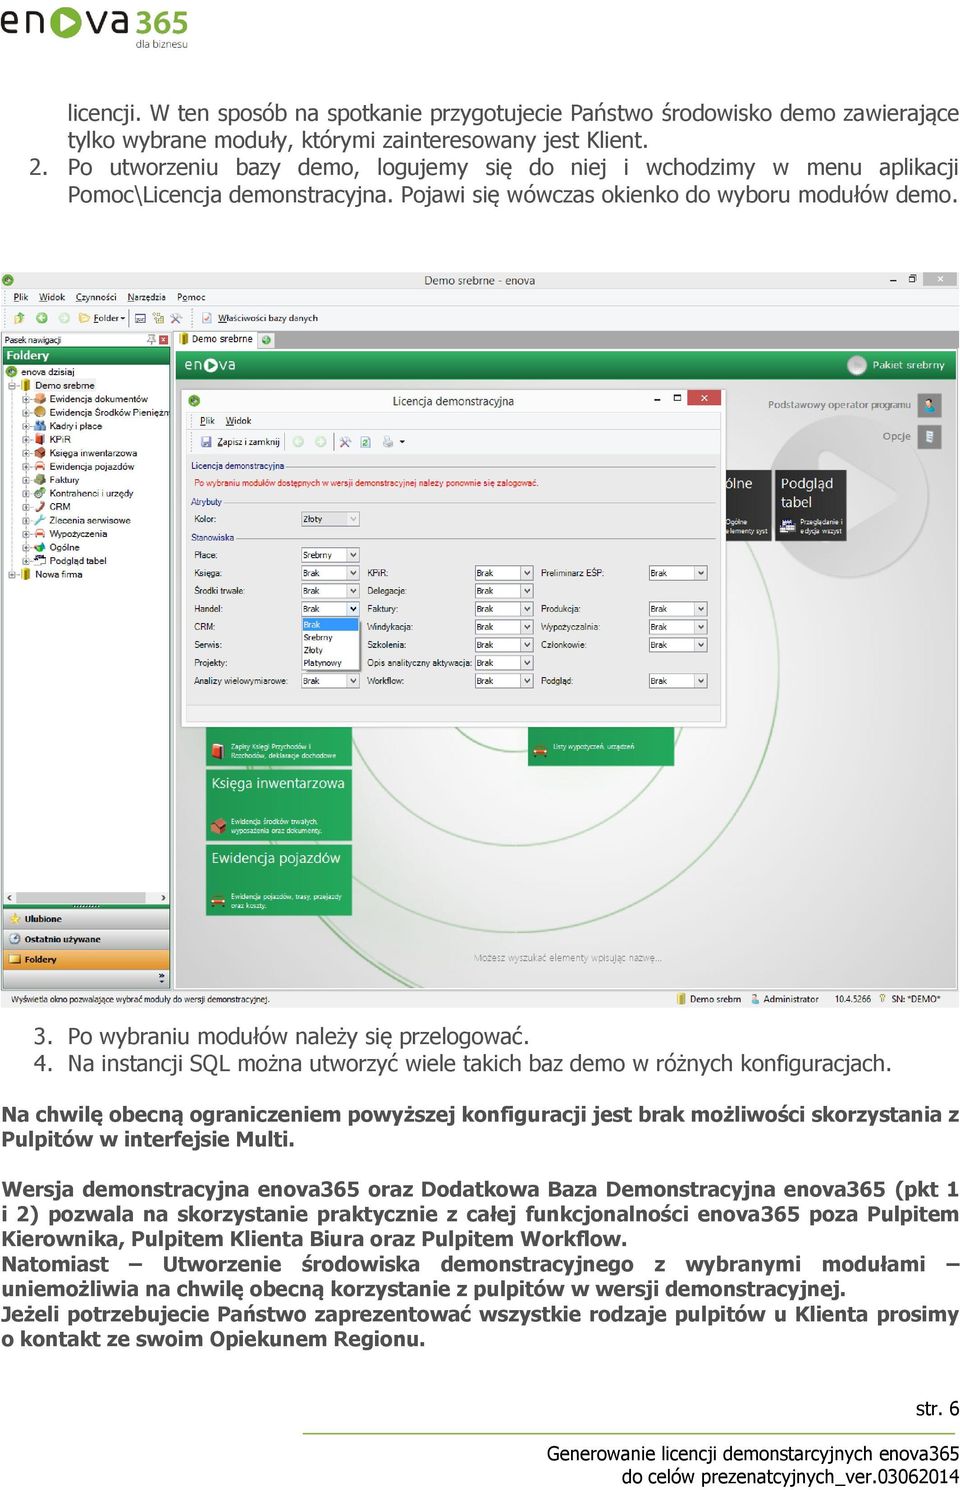
Task: Click the Administrator entry in status bar
Action: pos(784,999)
